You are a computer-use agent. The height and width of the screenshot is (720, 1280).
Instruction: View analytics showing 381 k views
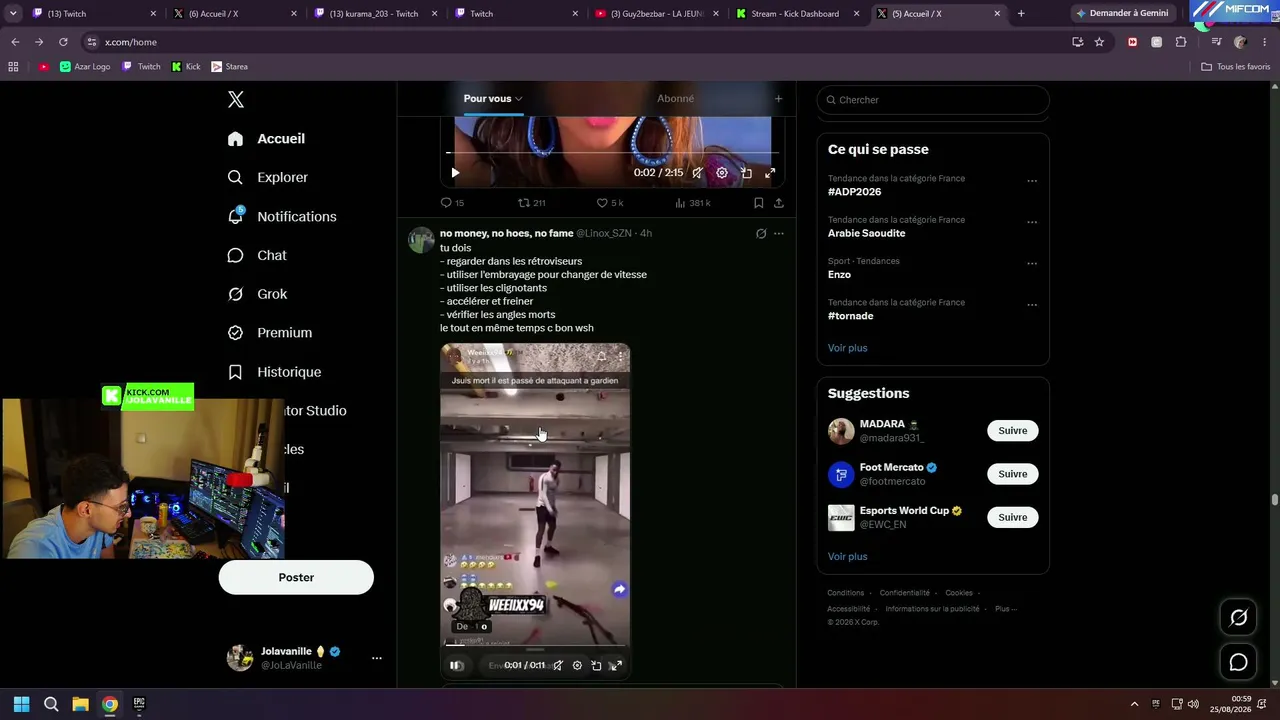click(693, 203)
